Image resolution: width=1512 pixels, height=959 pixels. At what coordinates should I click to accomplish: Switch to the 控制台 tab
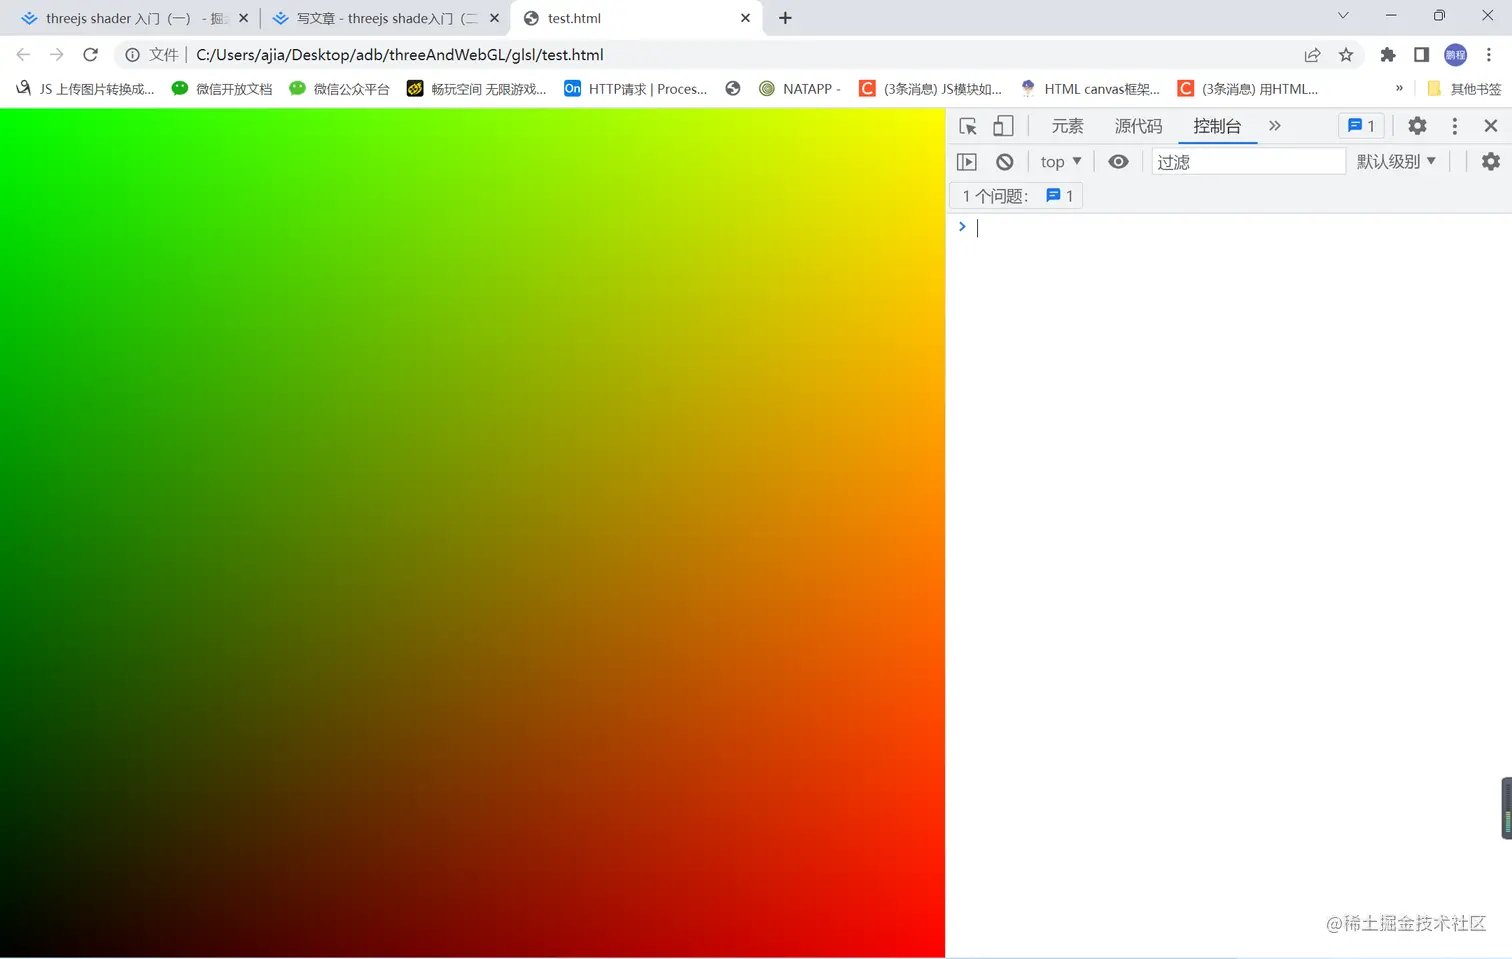pyautogui.click(x=1217, y=126)
